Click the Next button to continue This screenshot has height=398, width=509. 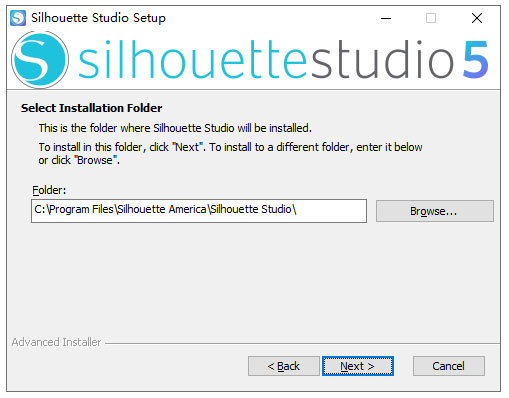point(358,366)
